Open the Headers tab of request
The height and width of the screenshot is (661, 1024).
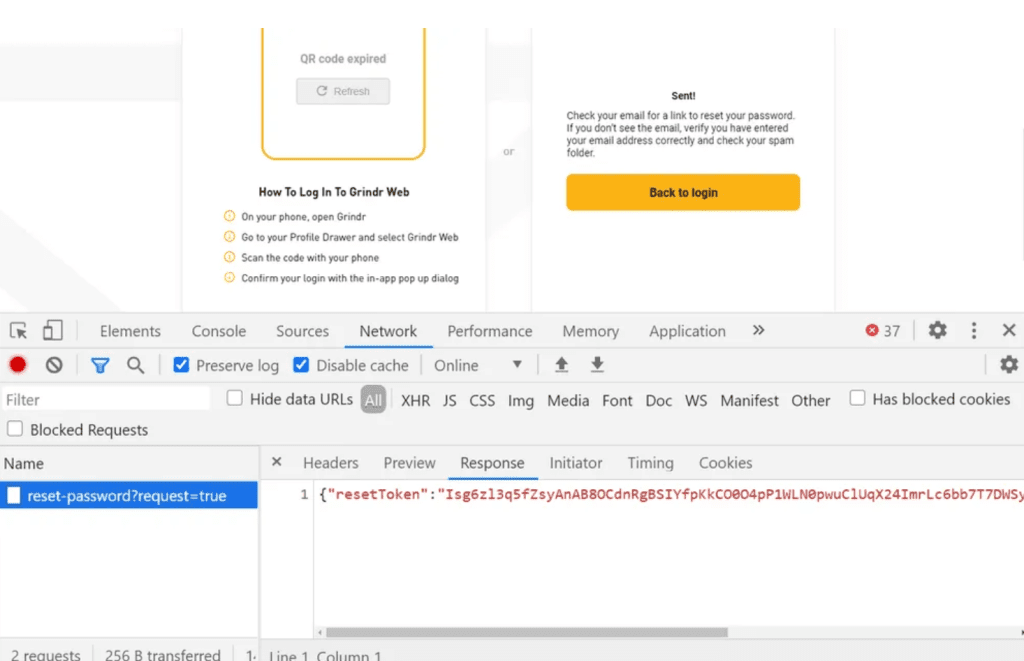[330, 462]
